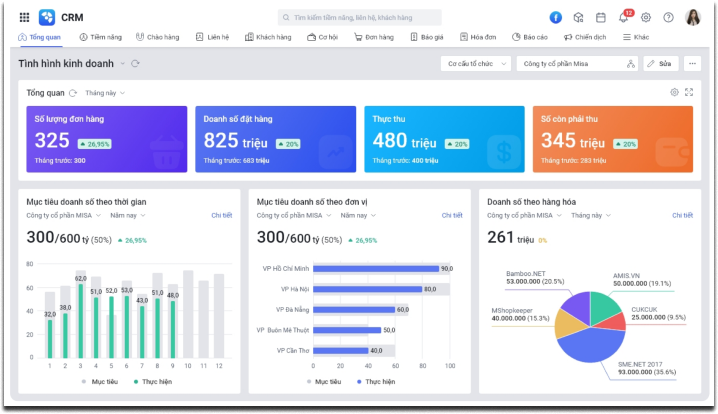This screenshot has width=718, height=414.
Task: Open the Cơ cấu tổ chức dropdown
Action: (476, 64)
